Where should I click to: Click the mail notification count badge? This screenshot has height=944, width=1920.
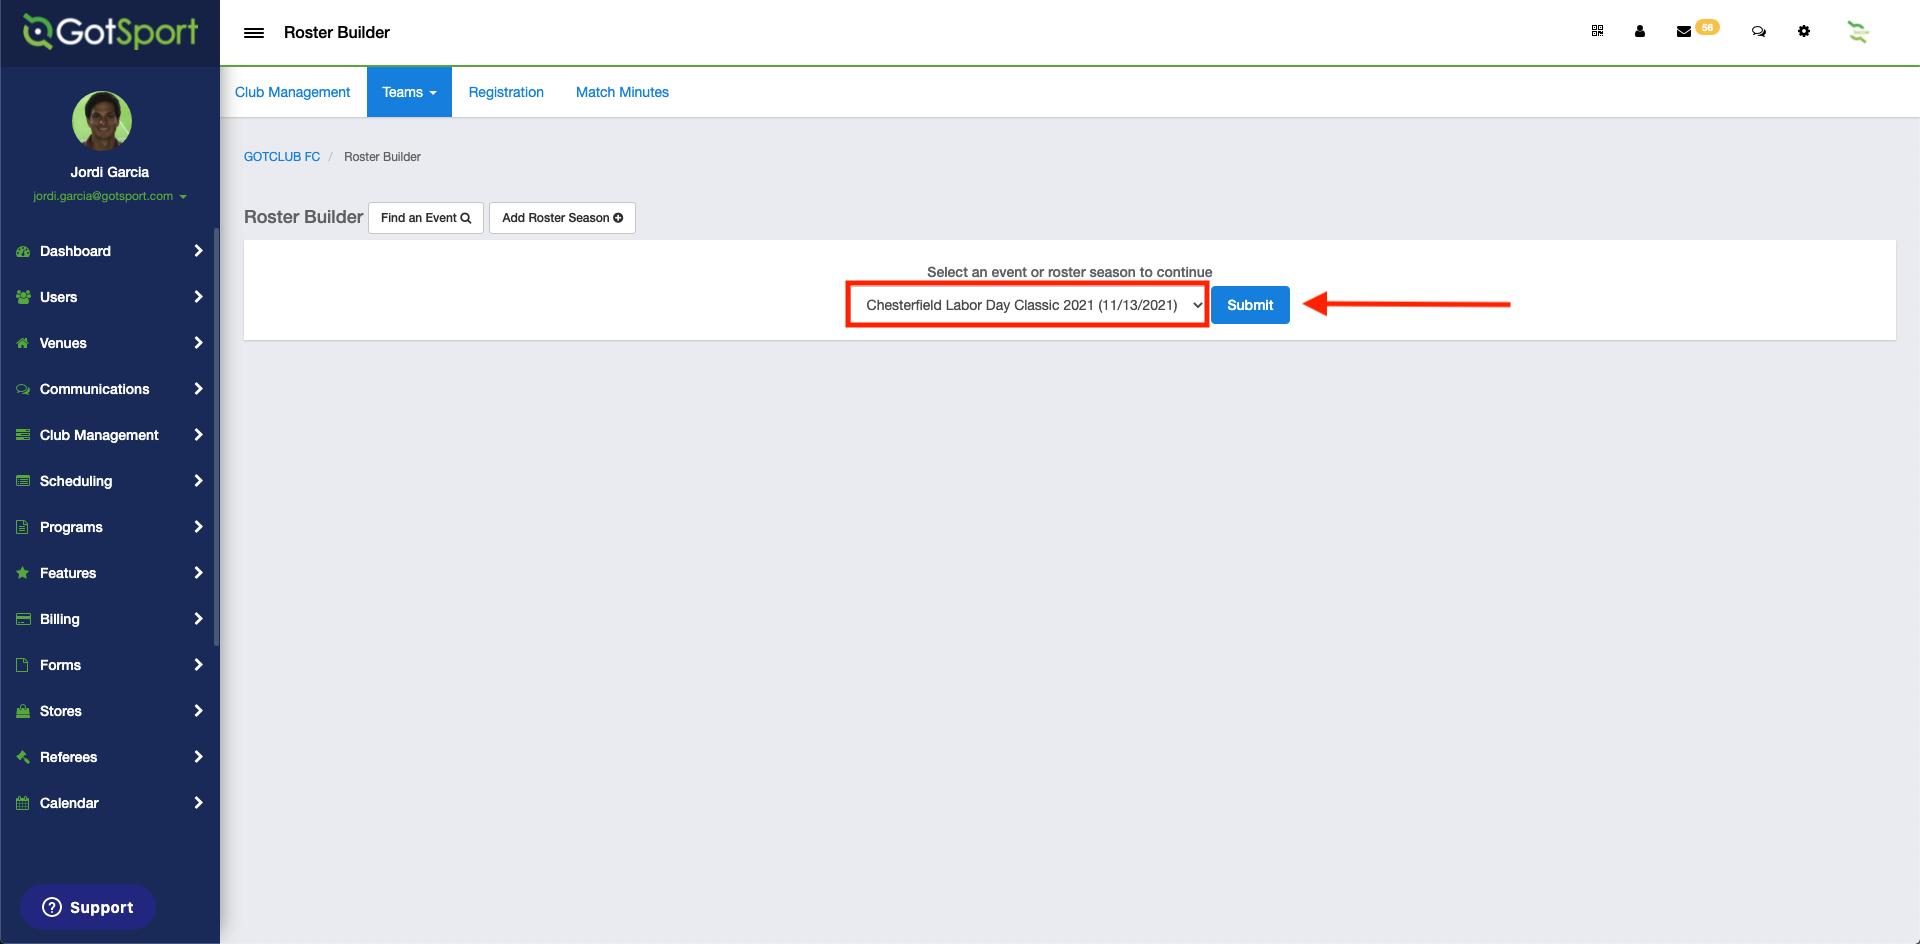coord(1707,27)
